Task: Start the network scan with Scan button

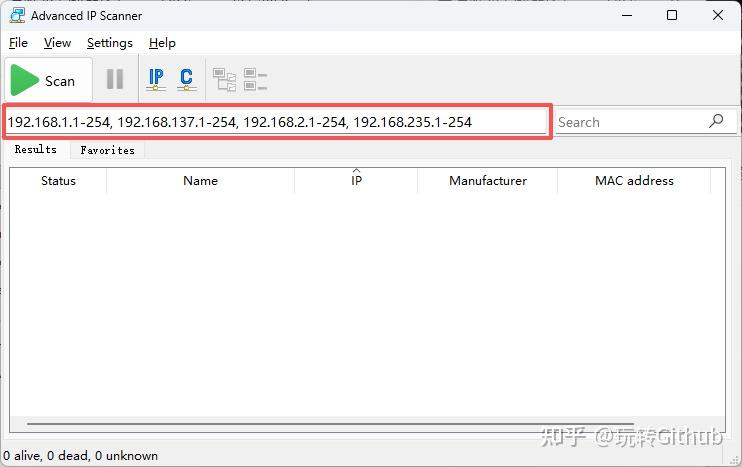Action: pyautogui.click(x=48, y=80)
